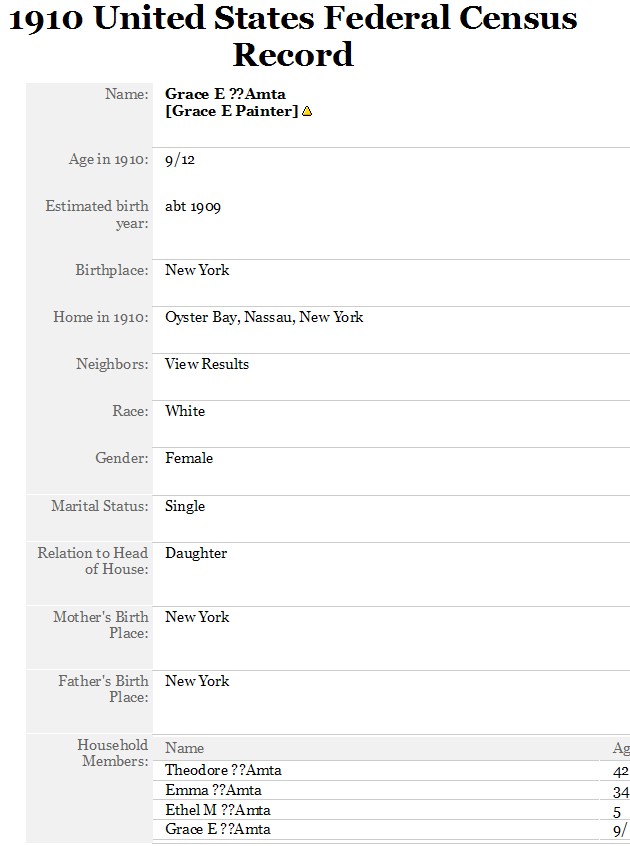Click the Oyster Bay, Nassau, New York value
Screen dimensions: 630x846
tap(264, 317)
